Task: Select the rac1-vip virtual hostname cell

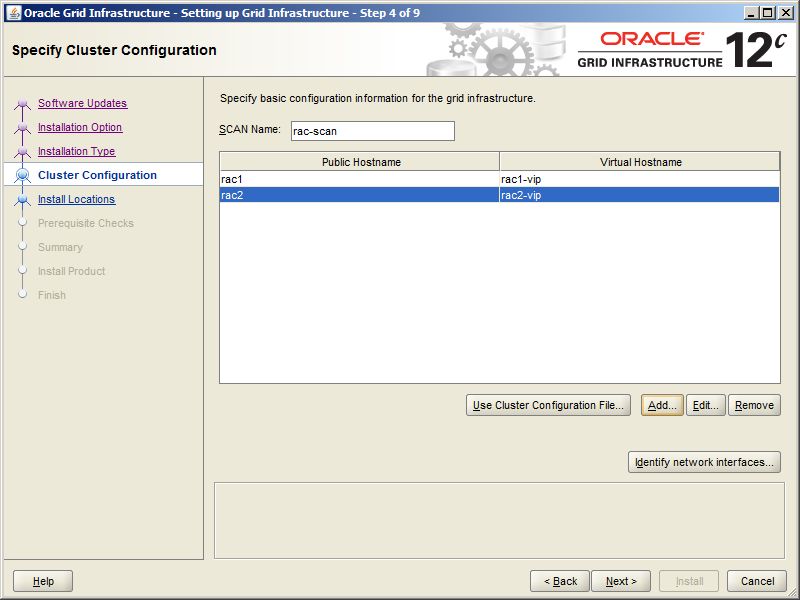Action: [x=640, y=179]
